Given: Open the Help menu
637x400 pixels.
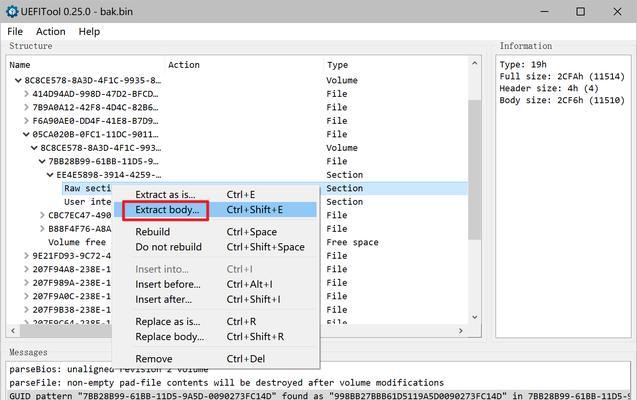Looking at the screenshot, I should coord(89,32).
